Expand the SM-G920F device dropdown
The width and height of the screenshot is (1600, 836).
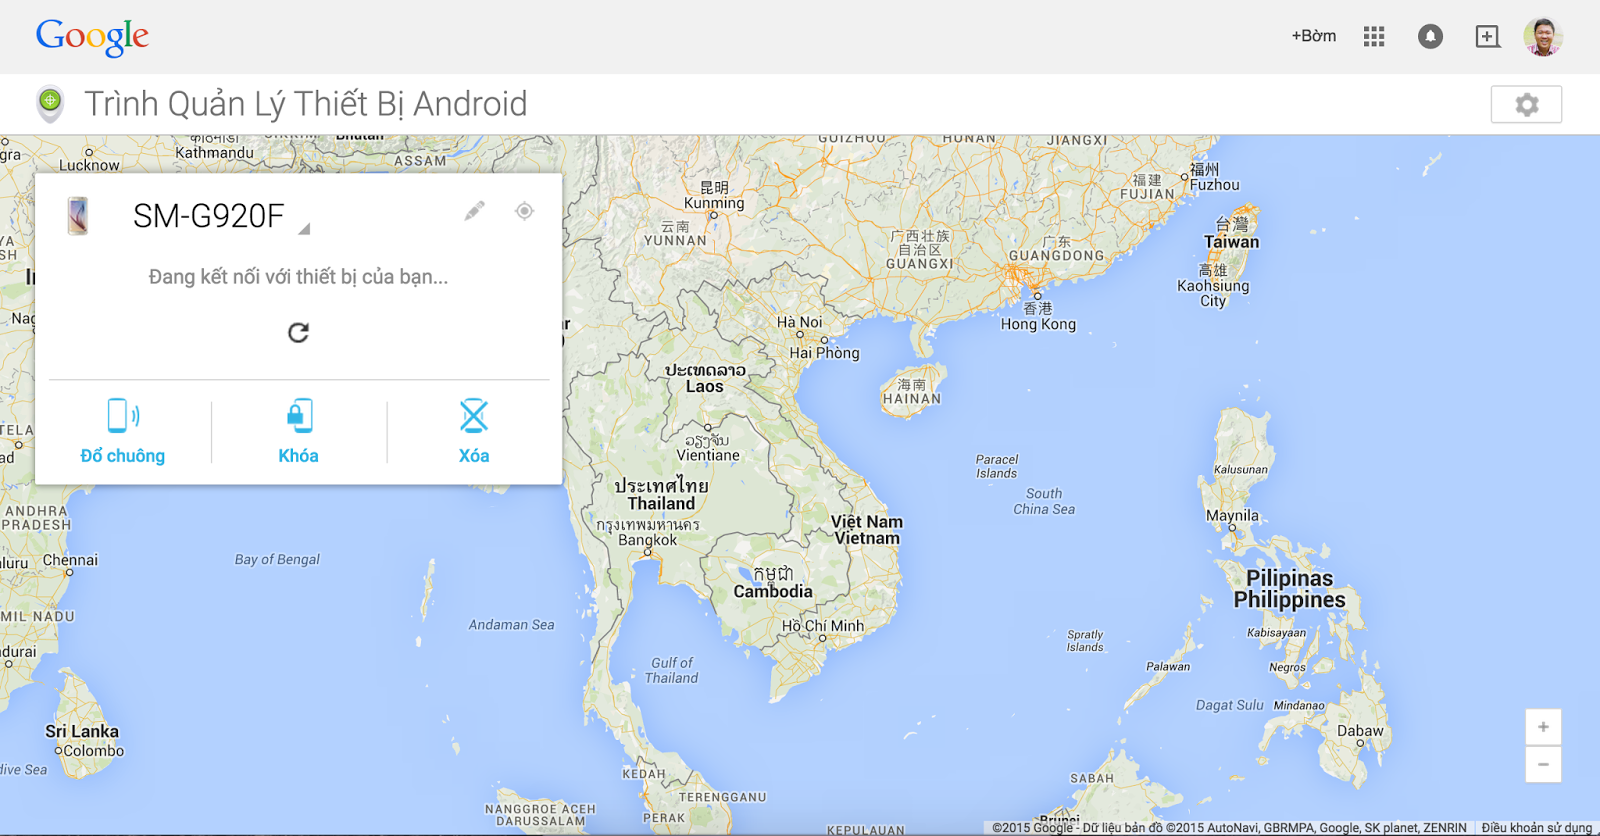pos(304,229)
